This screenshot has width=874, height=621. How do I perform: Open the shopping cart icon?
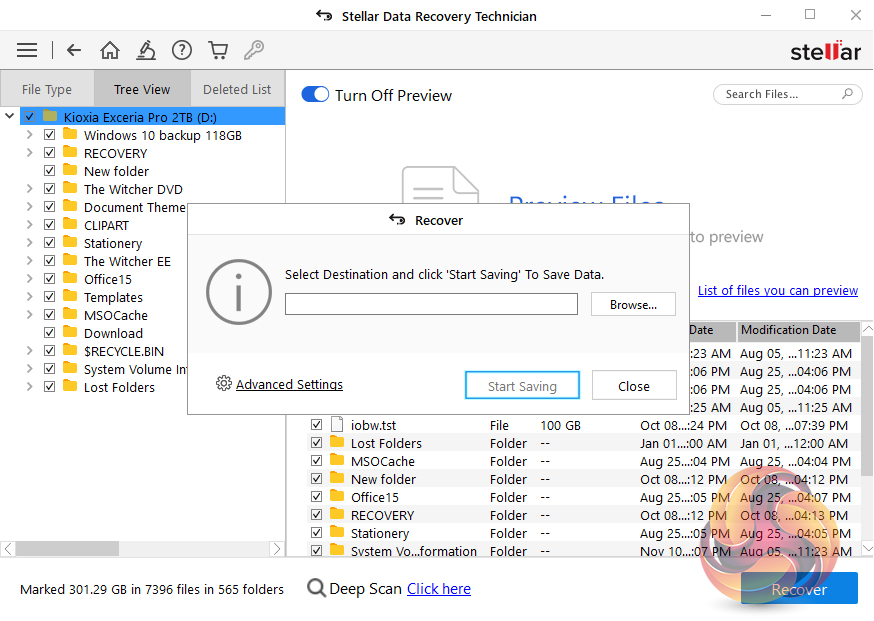point(218,50)
